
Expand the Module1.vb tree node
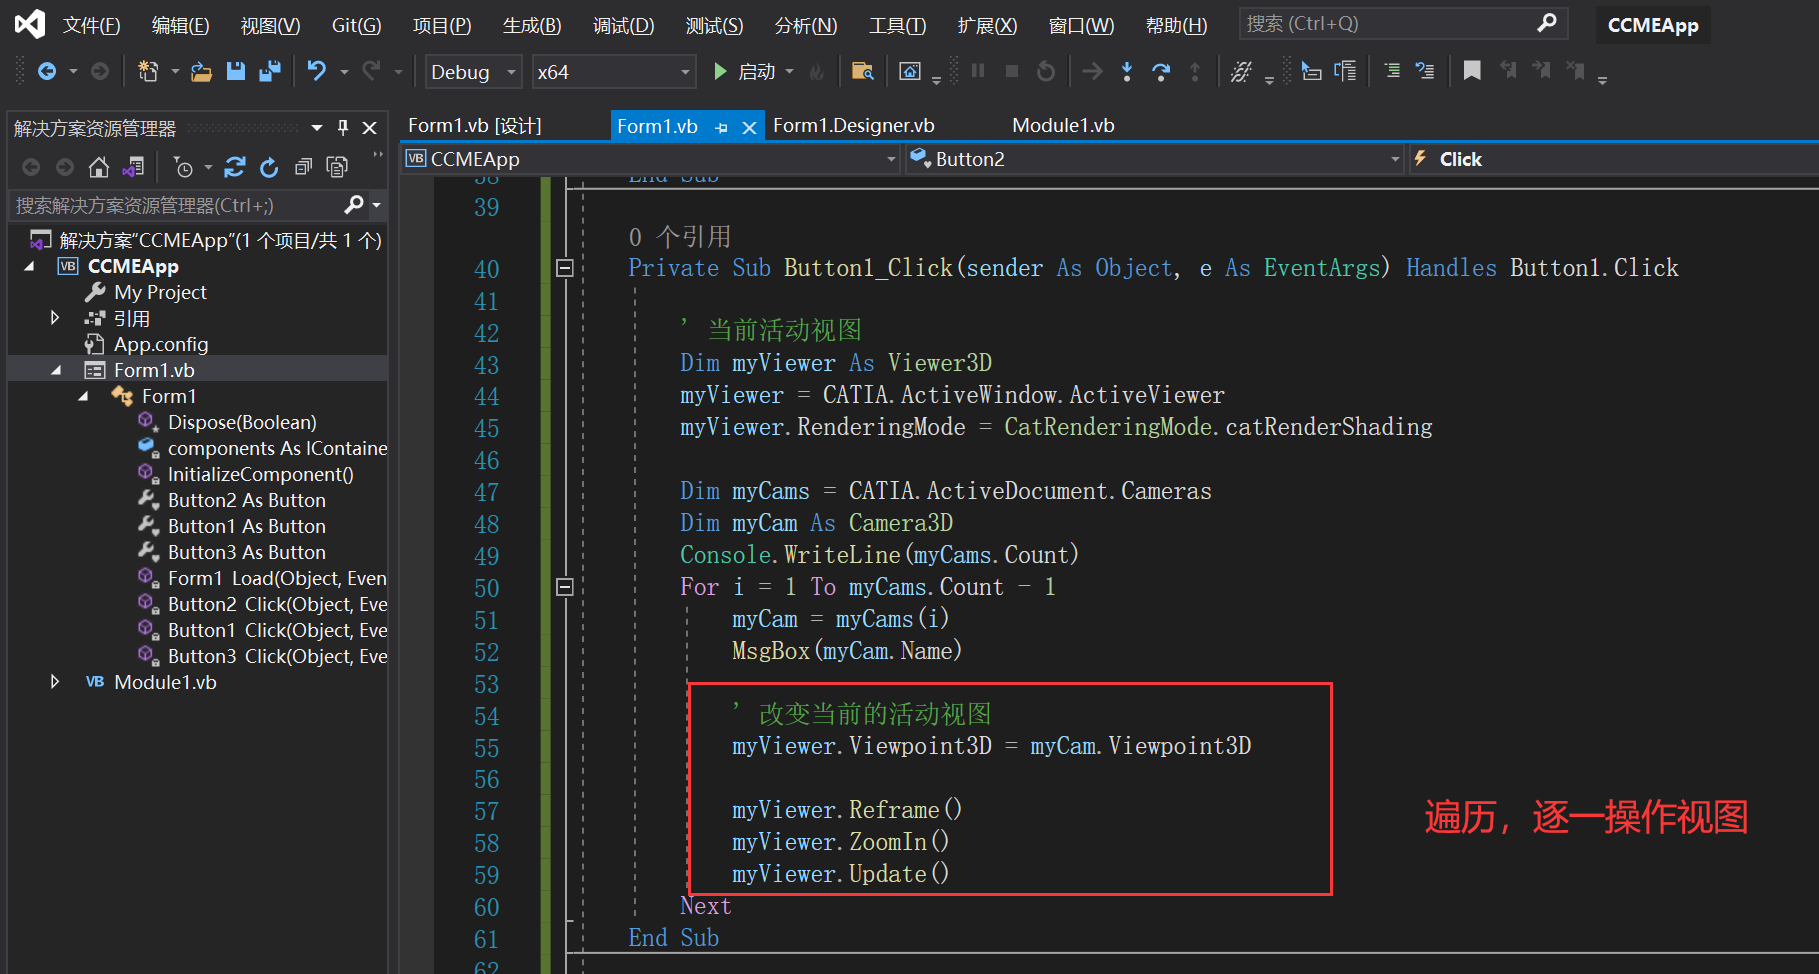click(56, 682)
